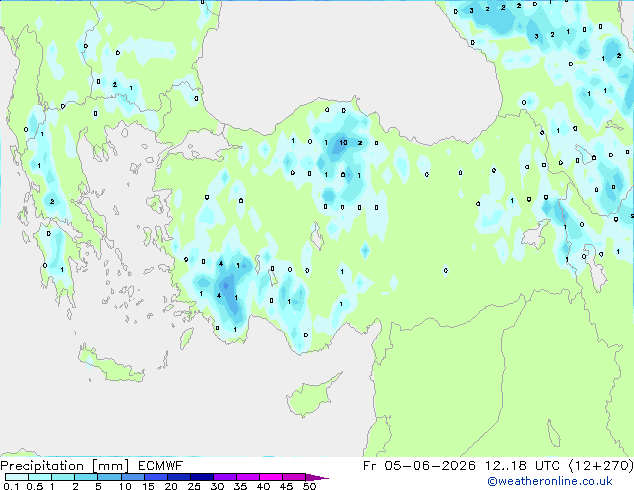Click the 0.1–0.5 mm legend color swatch
Screen dimensions: 634x490
click(x=17, y=477)
